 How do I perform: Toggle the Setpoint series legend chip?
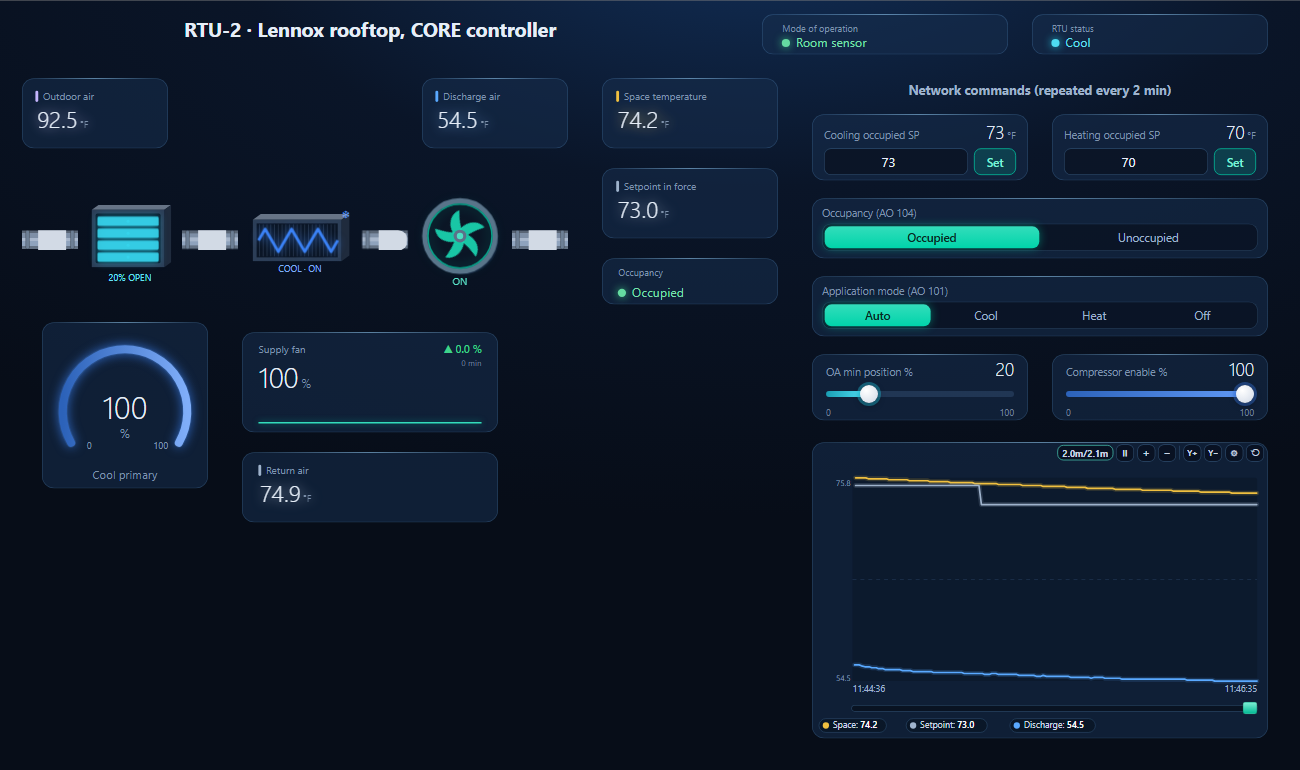click(946, 725)
